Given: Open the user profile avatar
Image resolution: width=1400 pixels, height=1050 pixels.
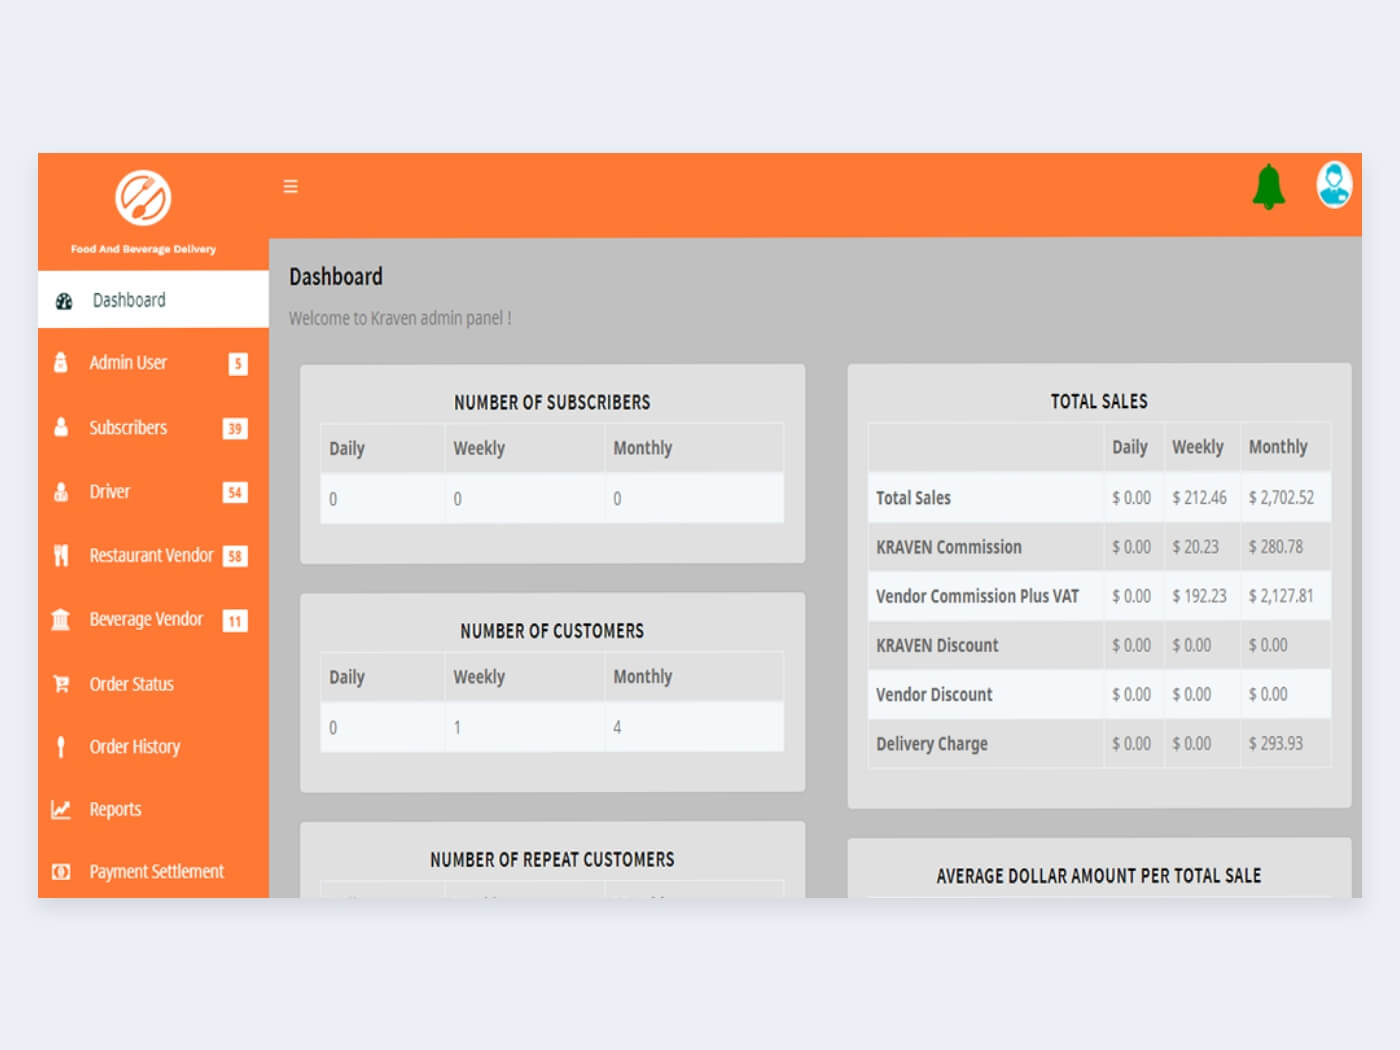Looking at the screenshot, I should tap(1334, 185).
